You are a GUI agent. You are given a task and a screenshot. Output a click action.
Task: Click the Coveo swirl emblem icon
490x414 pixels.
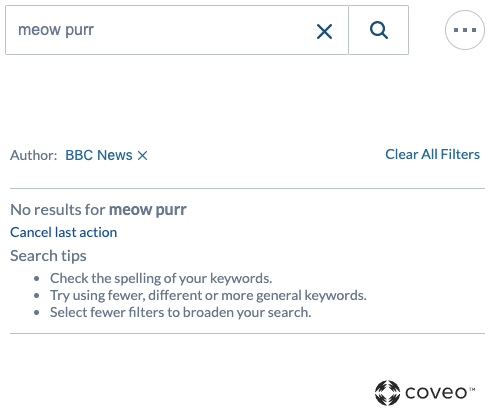tap(387, 393)
